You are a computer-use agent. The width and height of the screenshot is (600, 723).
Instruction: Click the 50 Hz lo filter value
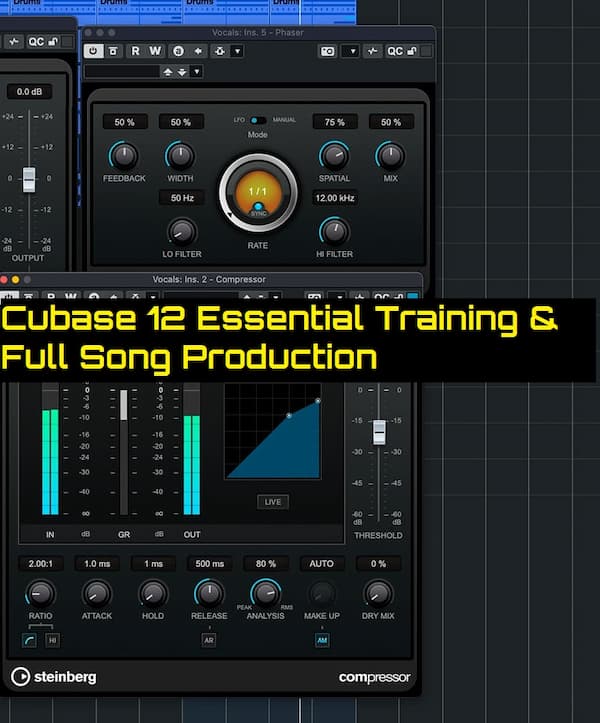[x=182, y=198]
